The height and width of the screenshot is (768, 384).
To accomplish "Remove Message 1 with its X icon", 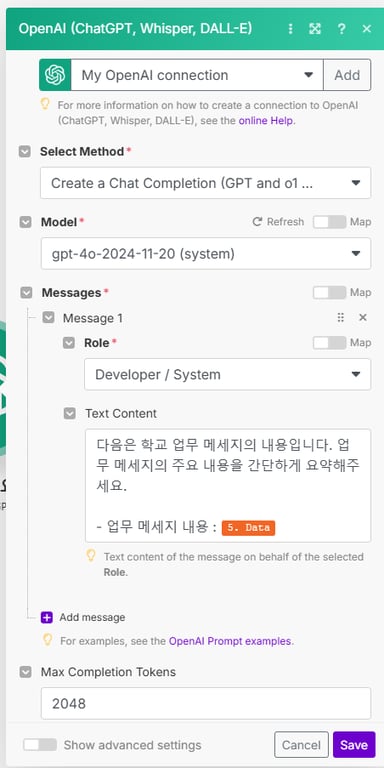I will coord(363,317).
